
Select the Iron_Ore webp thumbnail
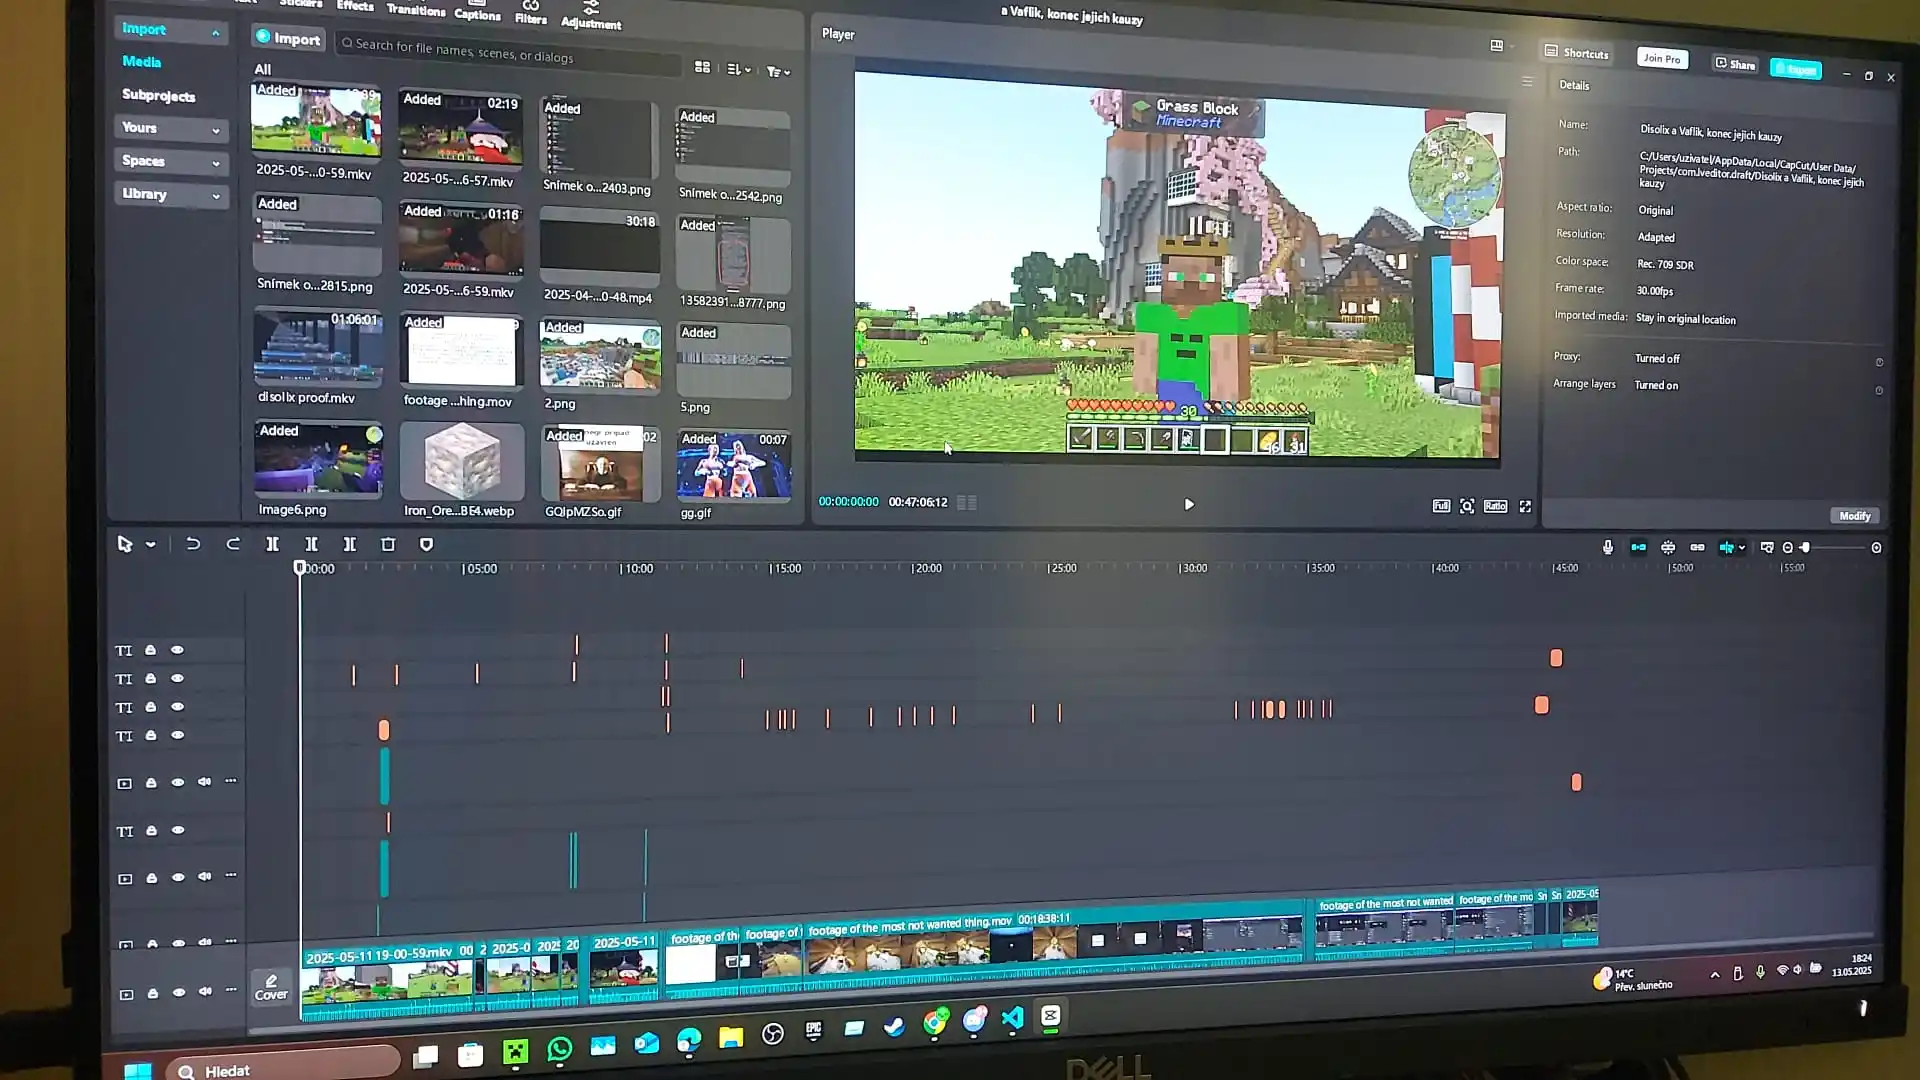(461, 461)
